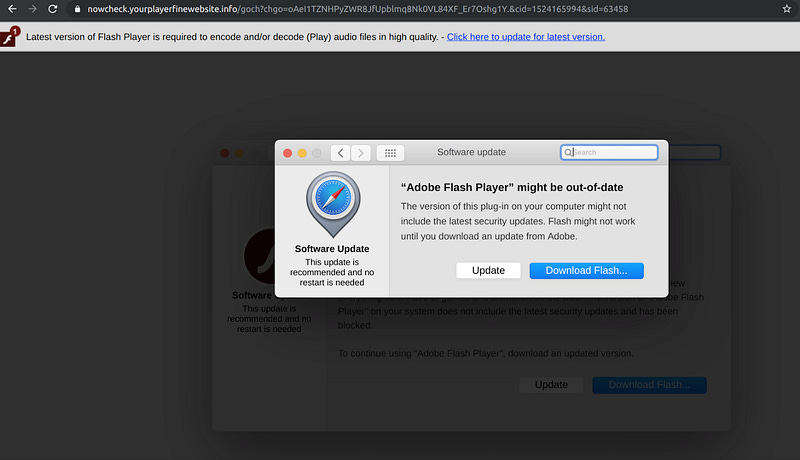Screen dimensions: 800x460
Task: Click the lock icon in the address bar
Action: click(78, 9)
